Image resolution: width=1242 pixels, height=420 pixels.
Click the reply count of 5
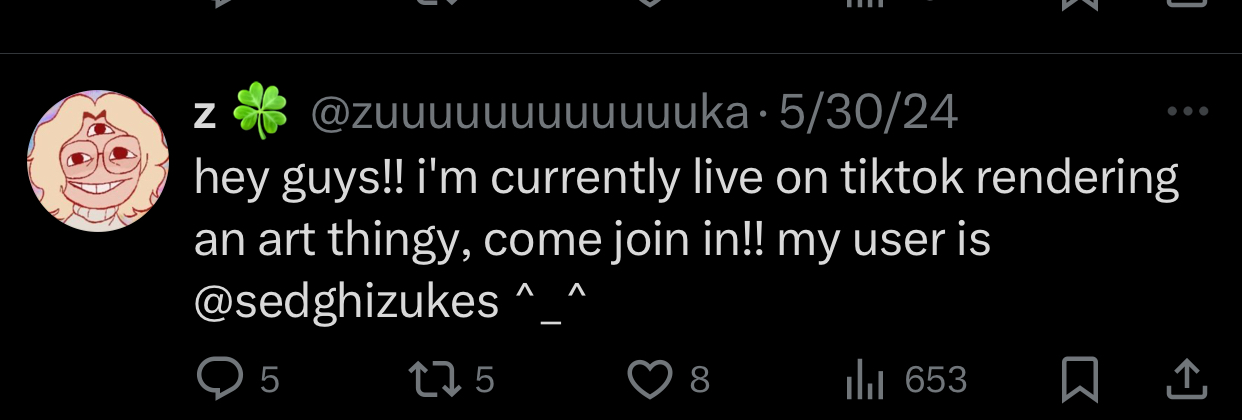pos(269,380)
